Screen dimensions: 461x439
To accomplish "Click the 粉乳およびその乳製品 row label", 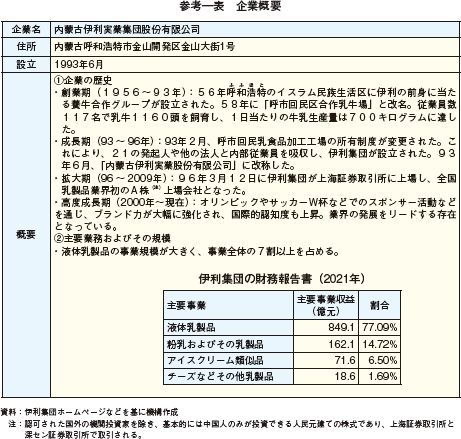I will [215, 344].
